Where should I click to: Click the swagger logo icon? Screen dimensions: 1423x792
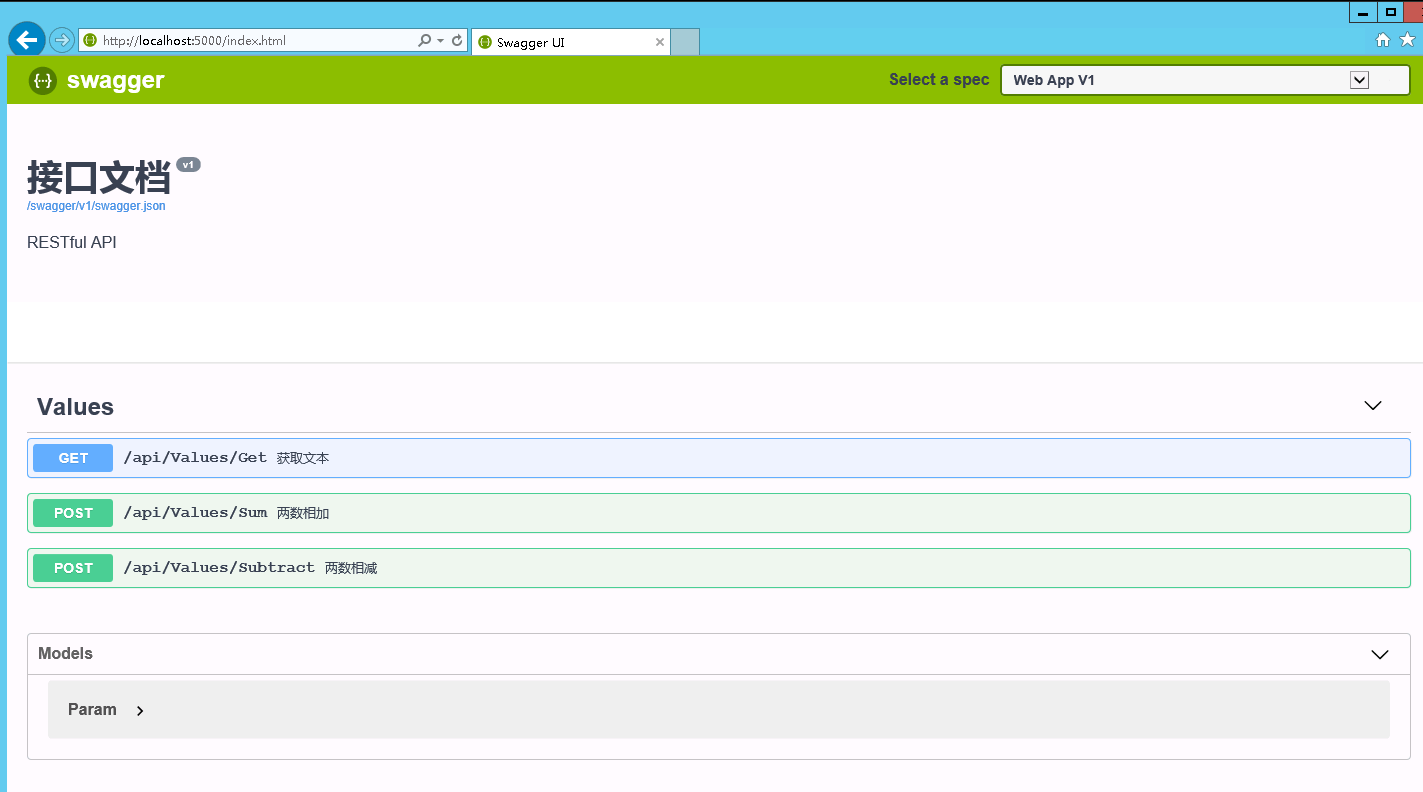pos(43,81)
